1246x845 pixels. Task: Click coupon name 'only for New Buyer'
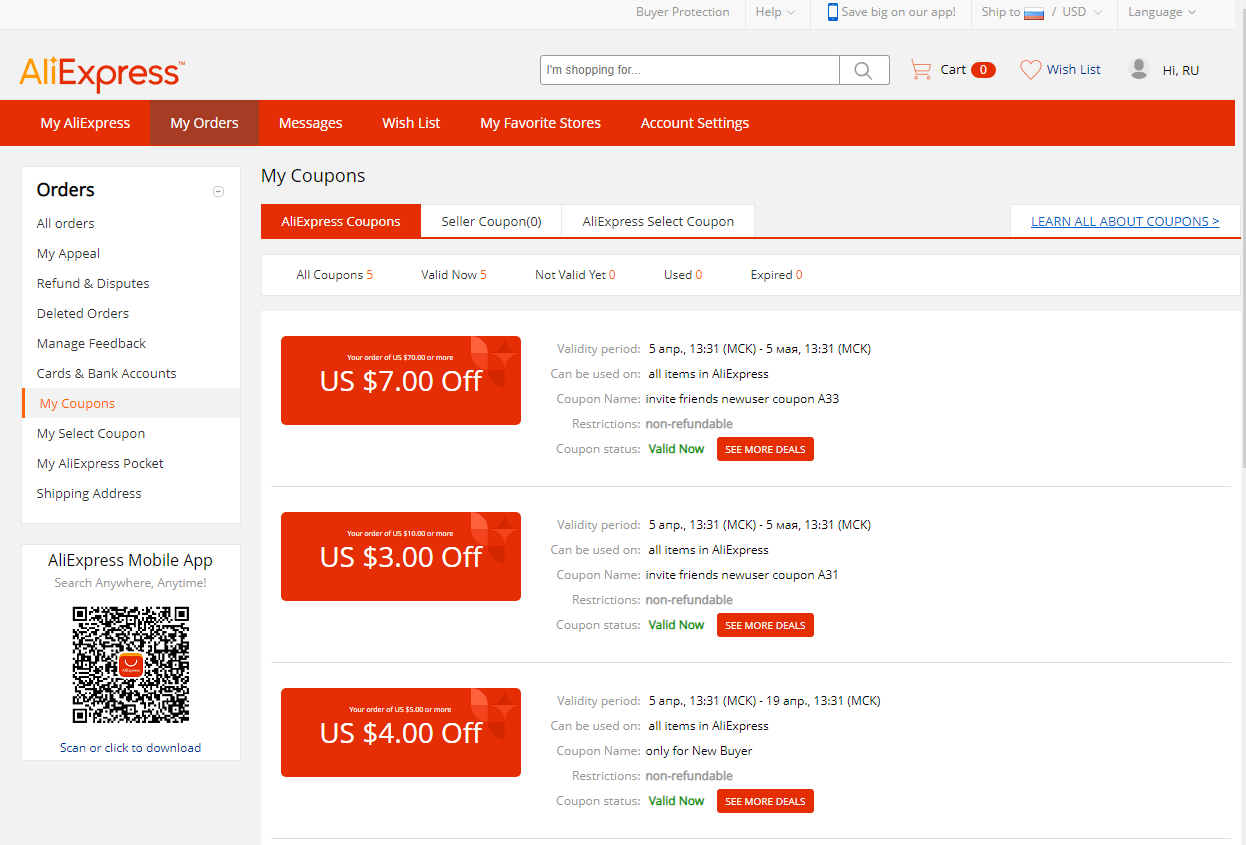(x=699, y=751)
